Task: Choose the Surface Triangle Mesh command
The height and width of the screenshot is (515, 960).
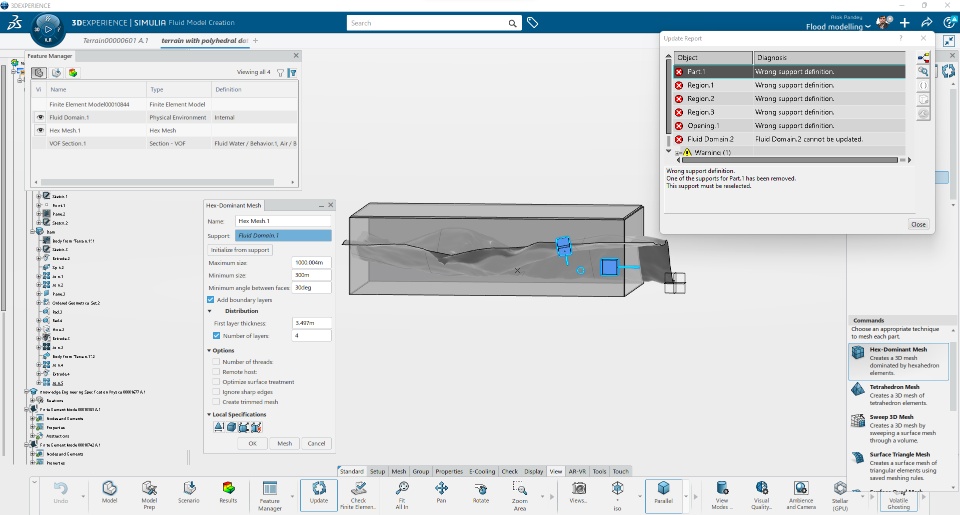Action: [898, 465]
